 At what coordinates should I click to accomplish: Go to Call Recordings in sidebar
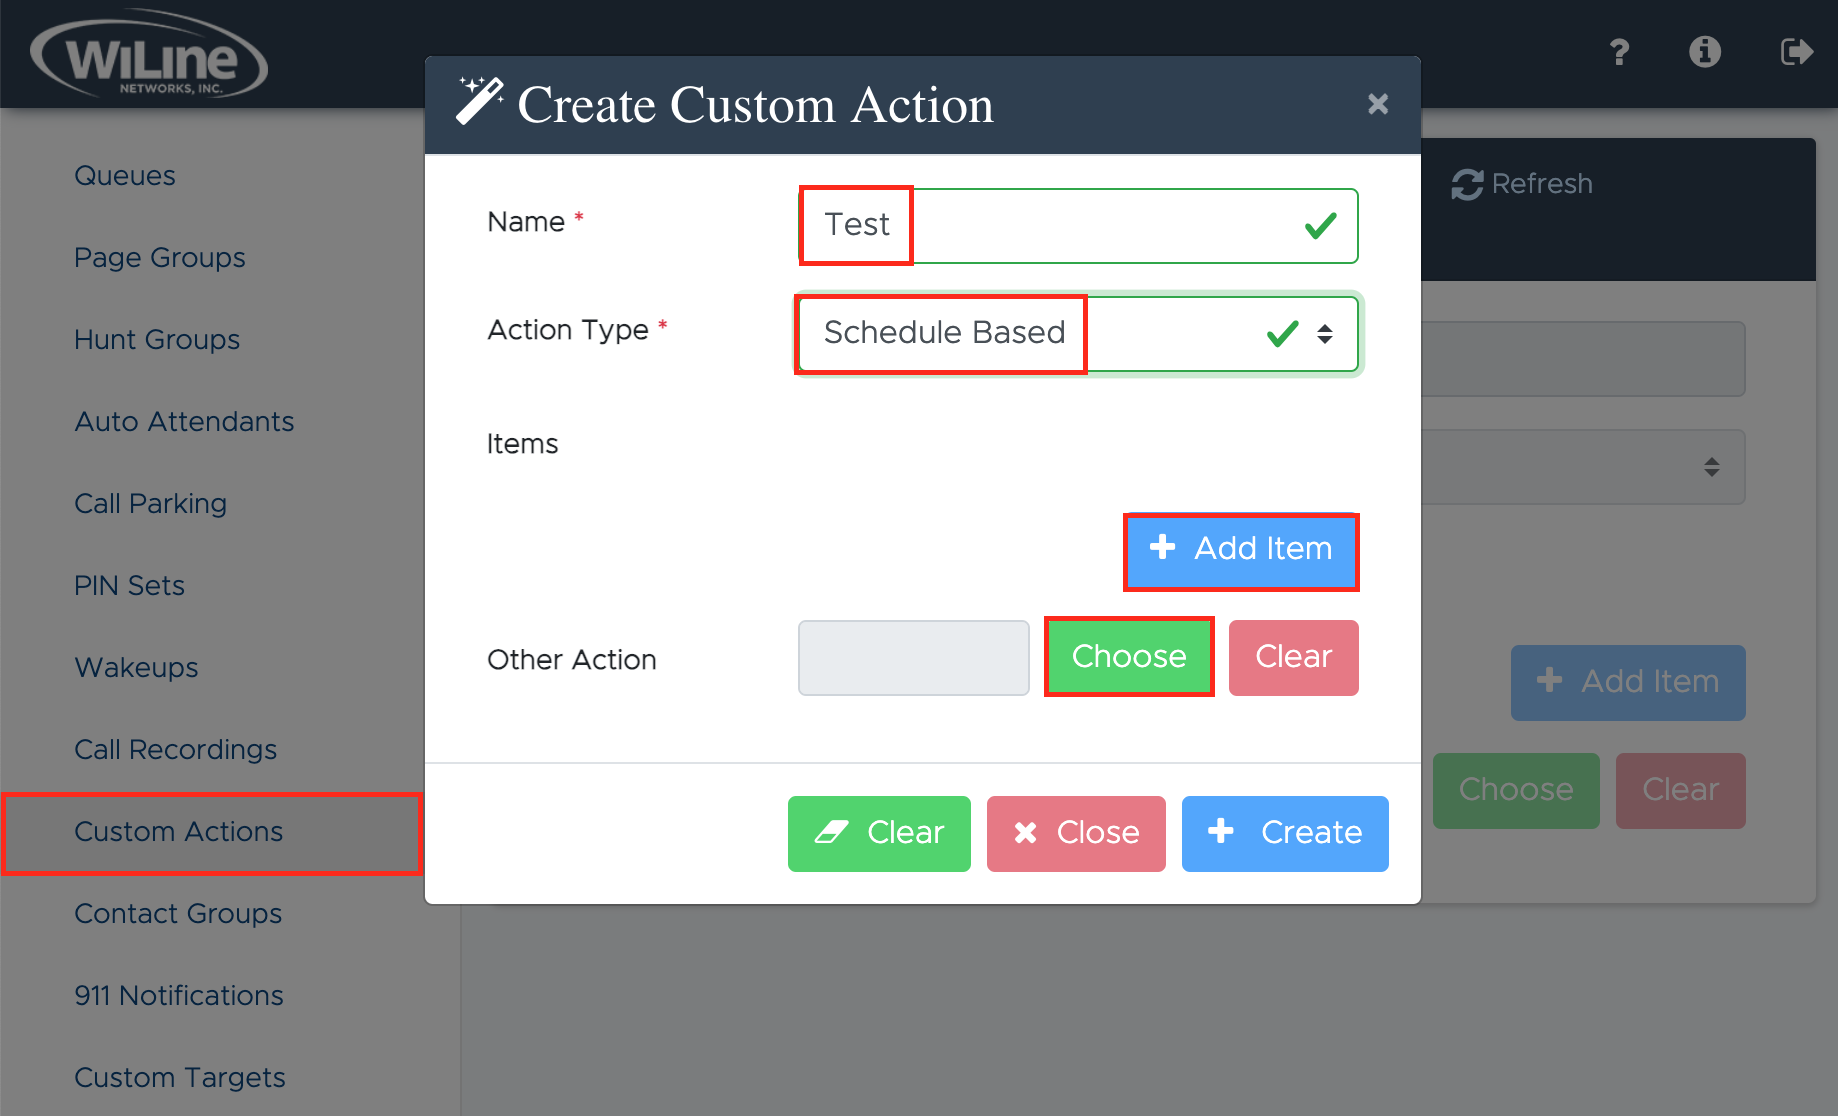176,750
